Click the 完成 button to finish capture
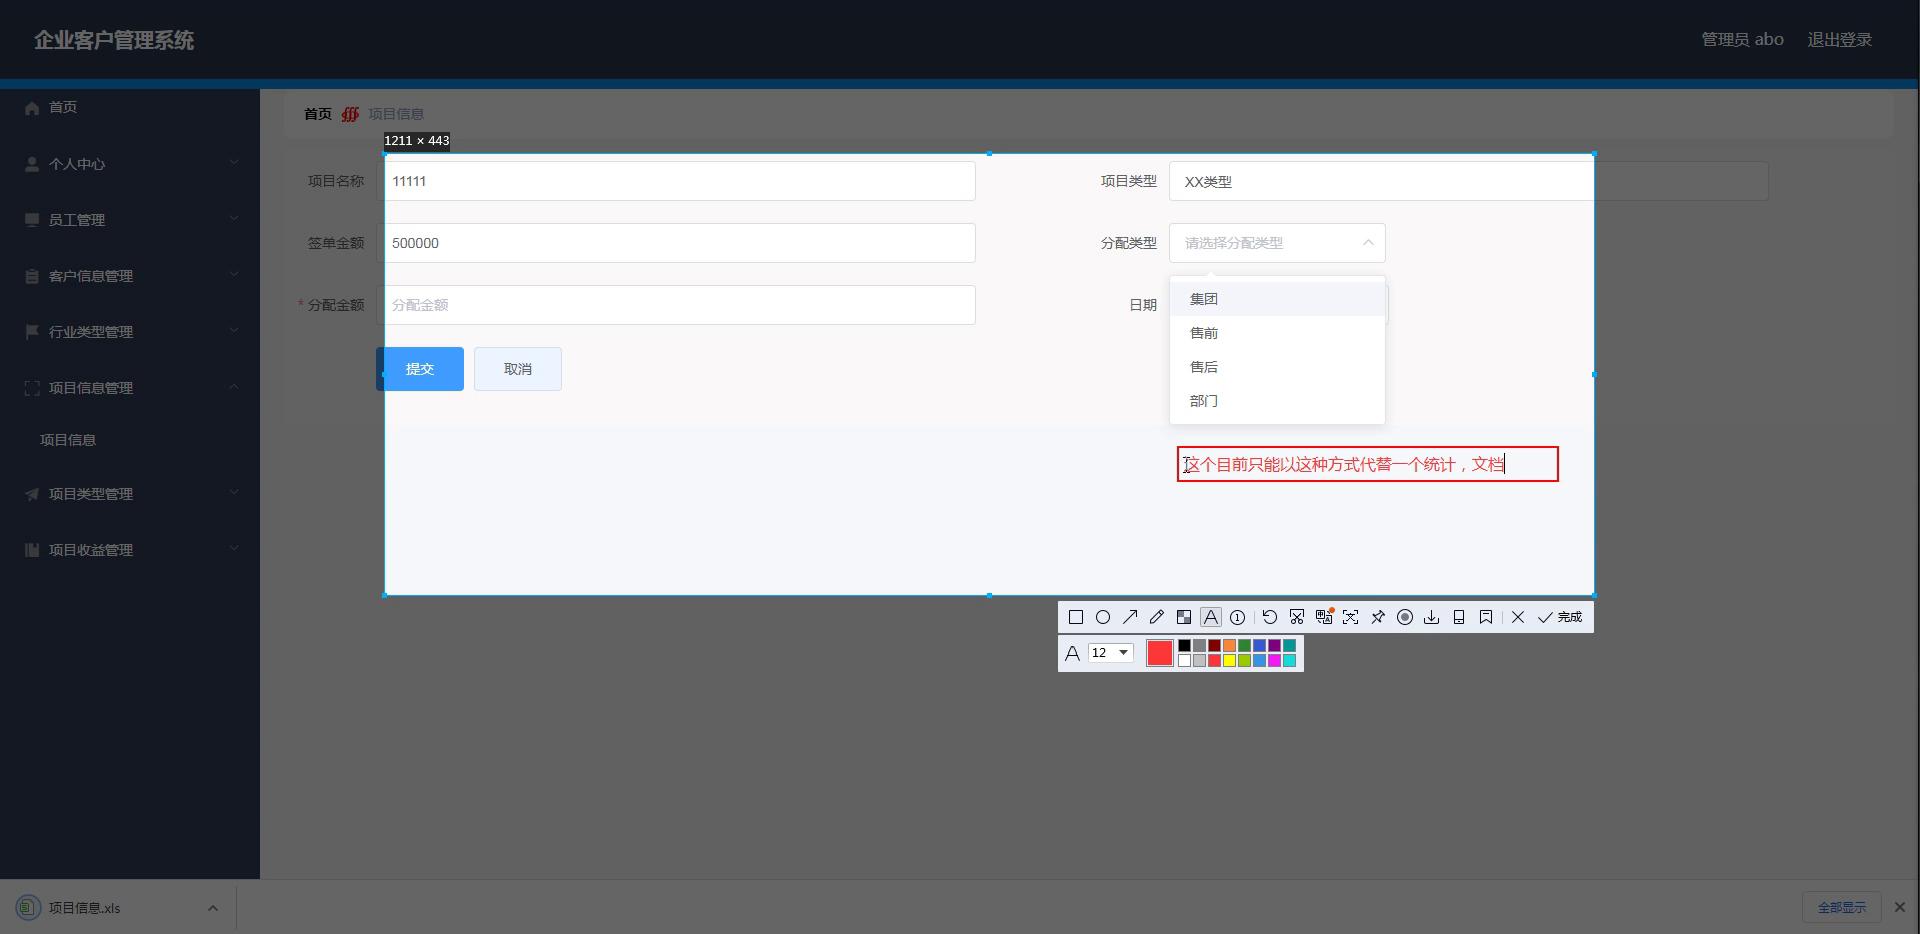1920x934 pixels. pos(1561,617)
